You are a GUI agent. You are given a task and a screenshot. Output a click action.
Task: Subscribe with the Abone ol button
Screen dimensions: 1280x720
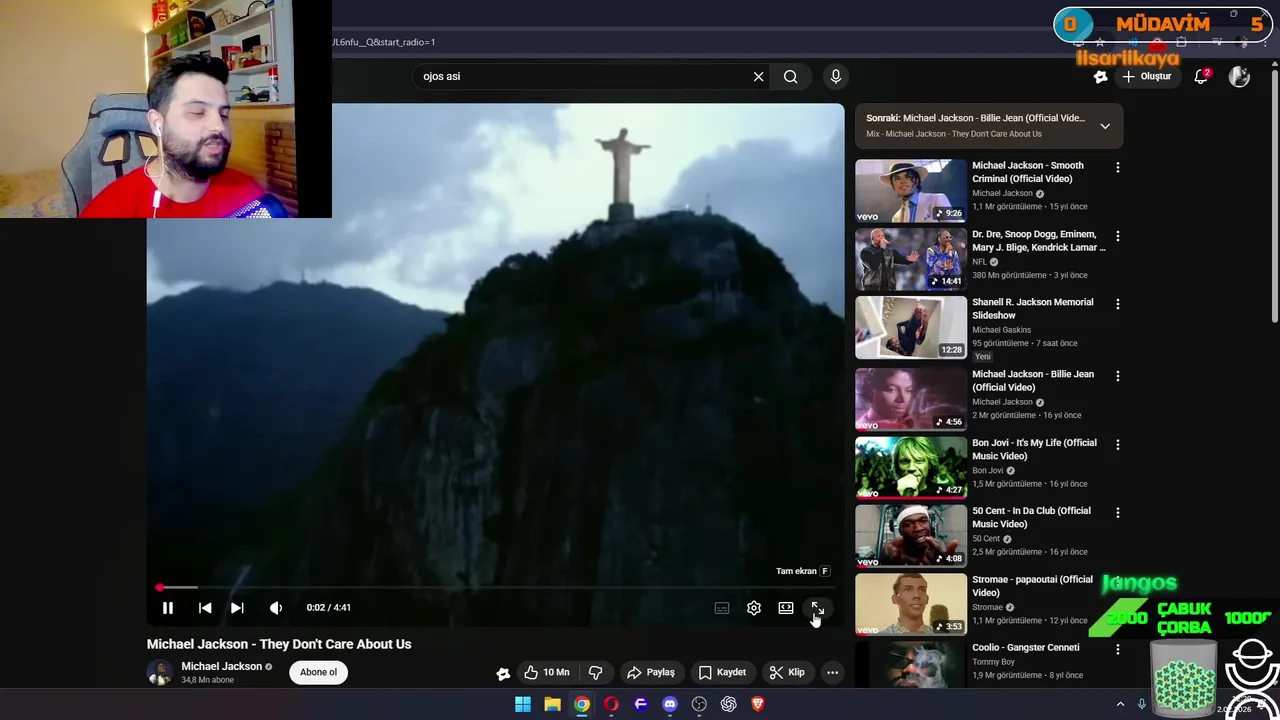[319, 672]
